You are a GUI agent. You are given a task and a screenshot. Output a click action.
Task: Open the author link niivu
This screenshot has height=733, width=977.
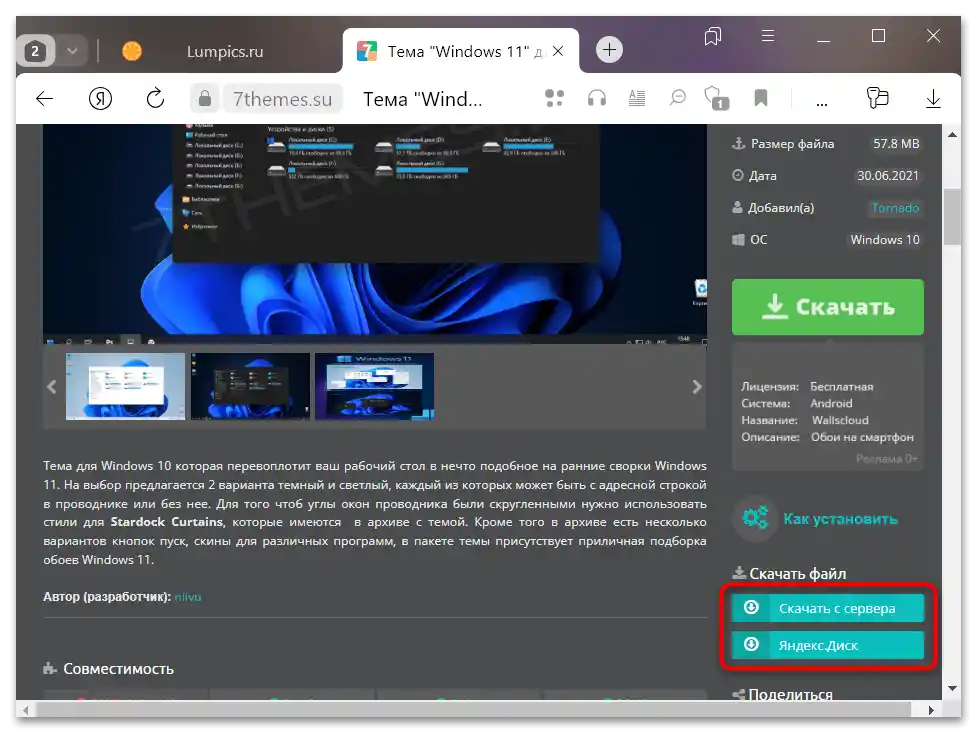tap(188, 596)
